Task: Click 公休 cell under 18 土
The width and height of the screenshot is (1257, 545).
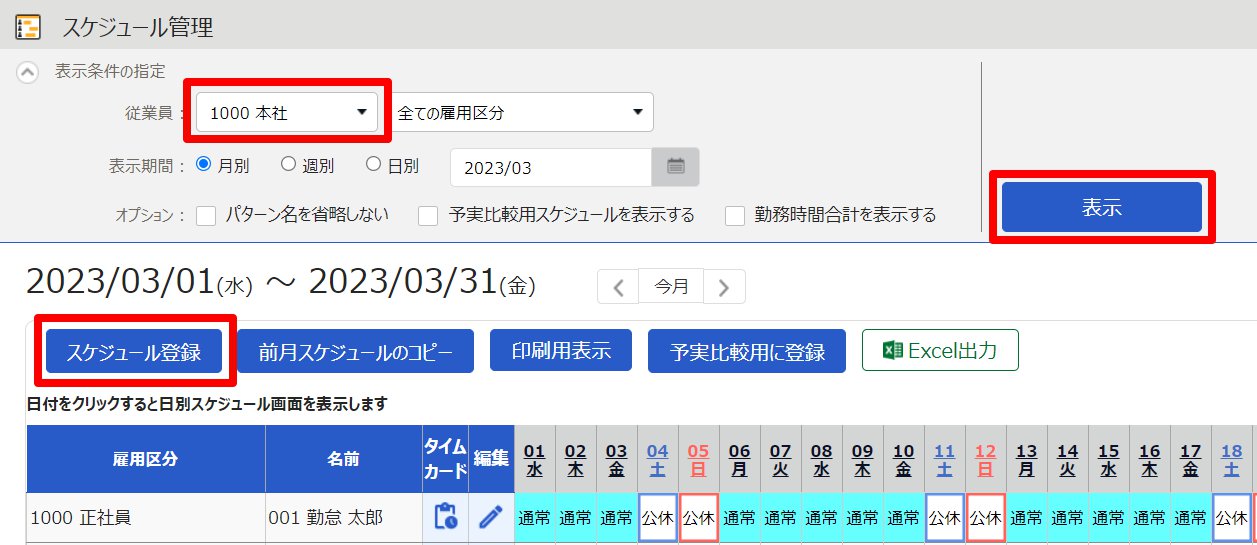Action: [1232, 518]
